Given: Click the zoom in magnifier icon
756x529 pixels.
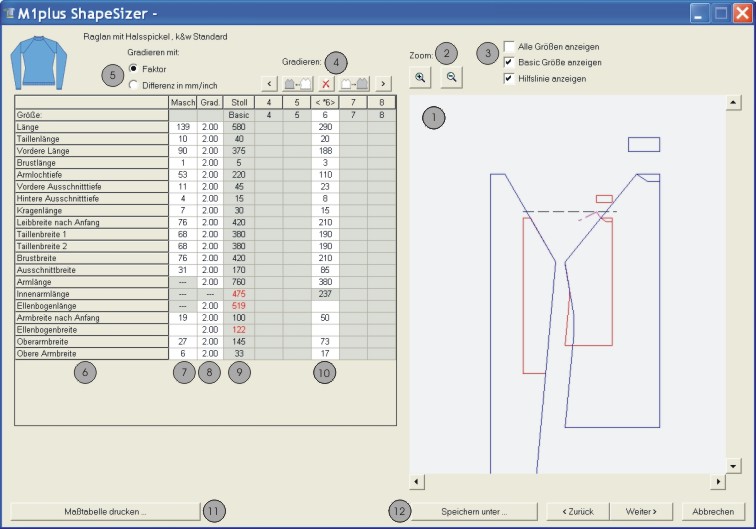Looking at the screenshot, I should coord(421,77).
